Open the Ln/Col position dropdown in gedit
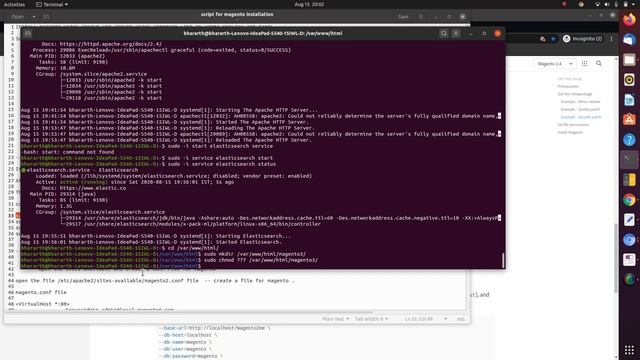The image size is (640, 360). (426, 319)
